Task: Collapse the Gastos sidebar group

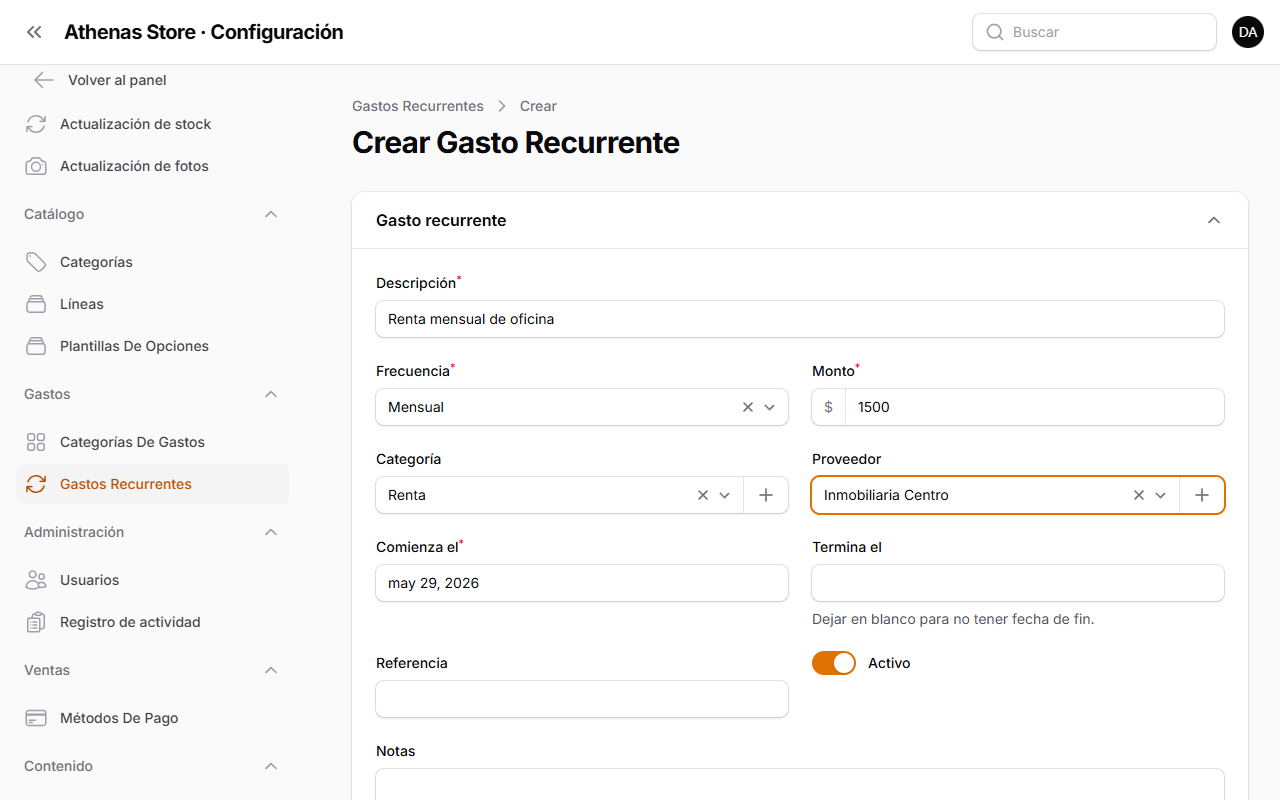Action: [x=271, y=394]
